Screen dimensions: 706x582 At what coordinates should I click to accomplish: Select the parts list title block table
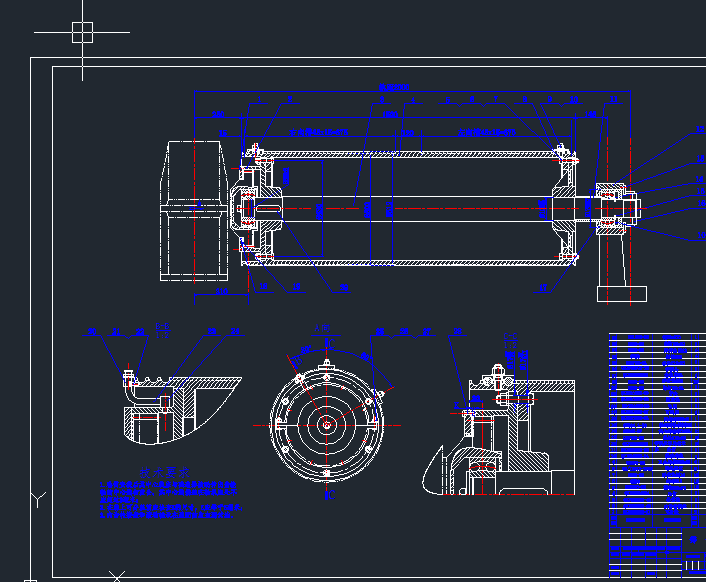657,455
